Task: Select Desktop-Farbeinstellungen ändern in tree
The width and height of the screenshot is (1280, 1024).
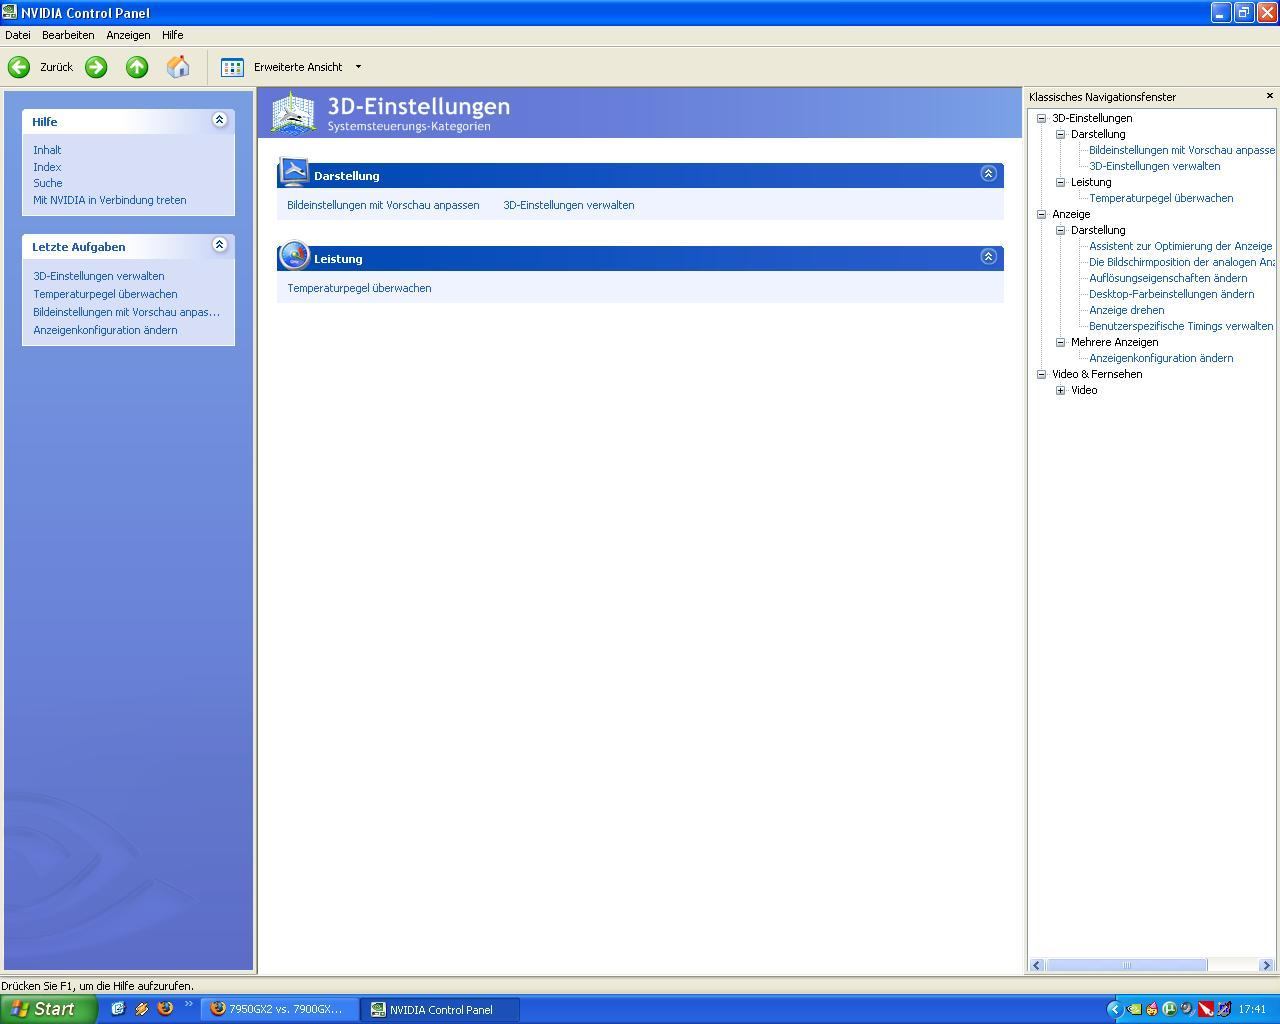Action: 1171,294
